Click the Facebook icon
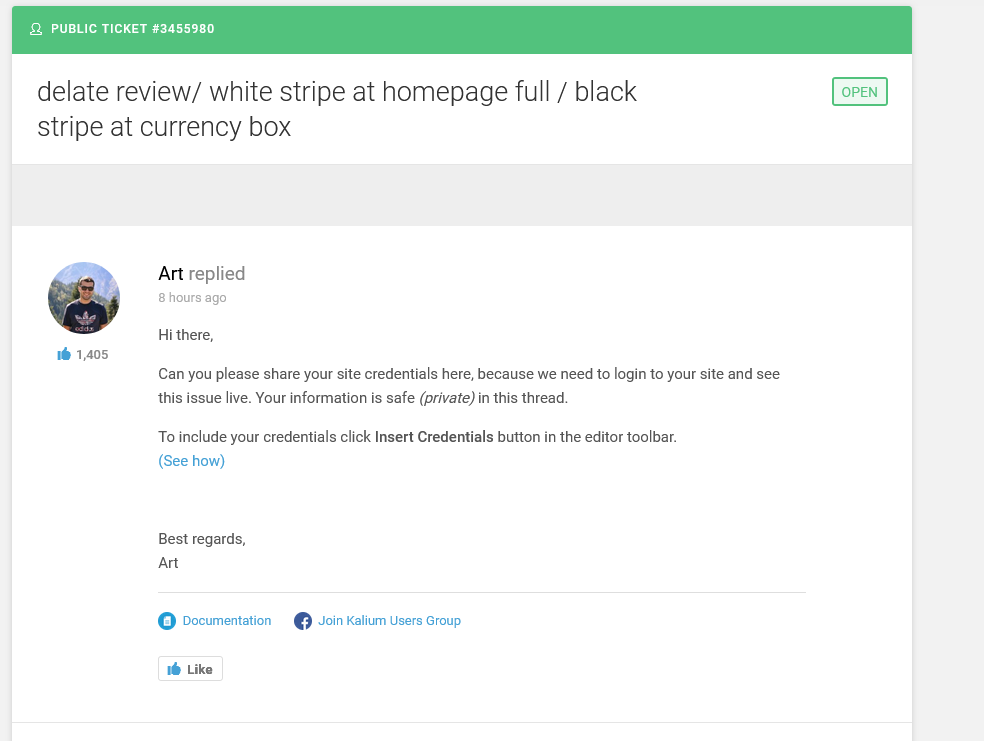The image size is (984, 741). 303,621
